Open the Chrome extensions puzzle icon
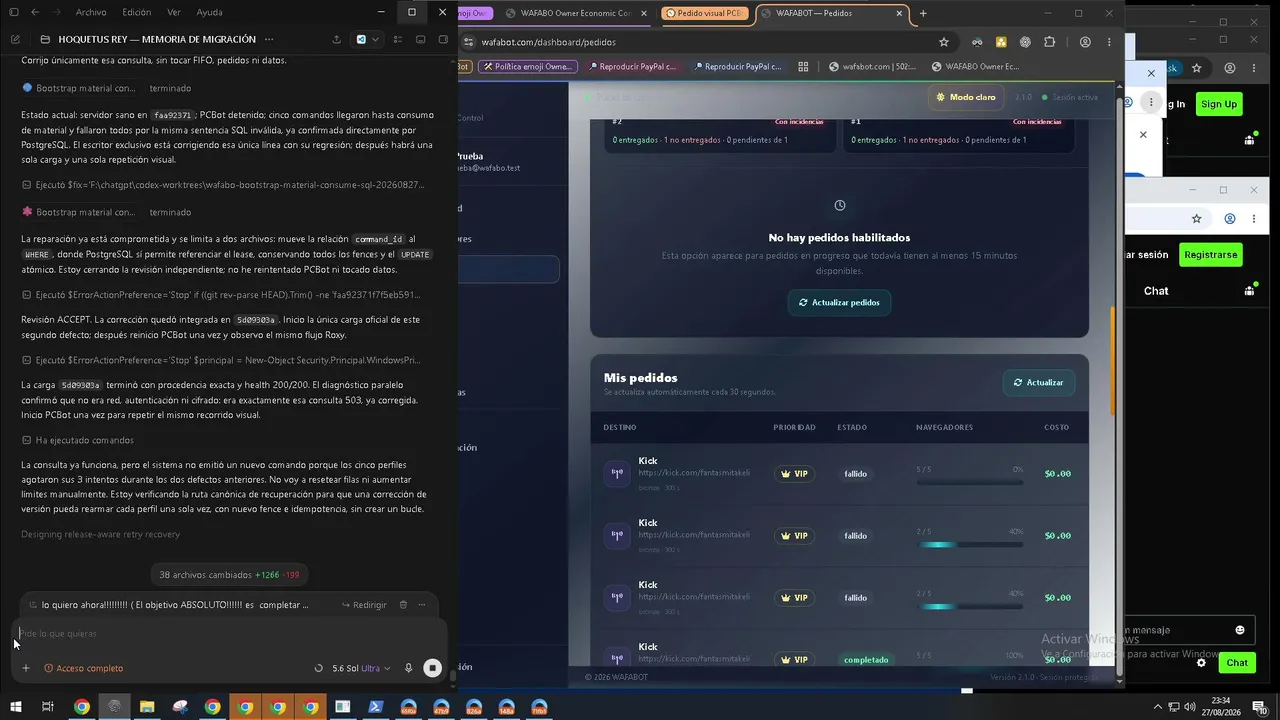This screenshot has height=720, width=1280. pyautogui.click(x=1049, y=42)
